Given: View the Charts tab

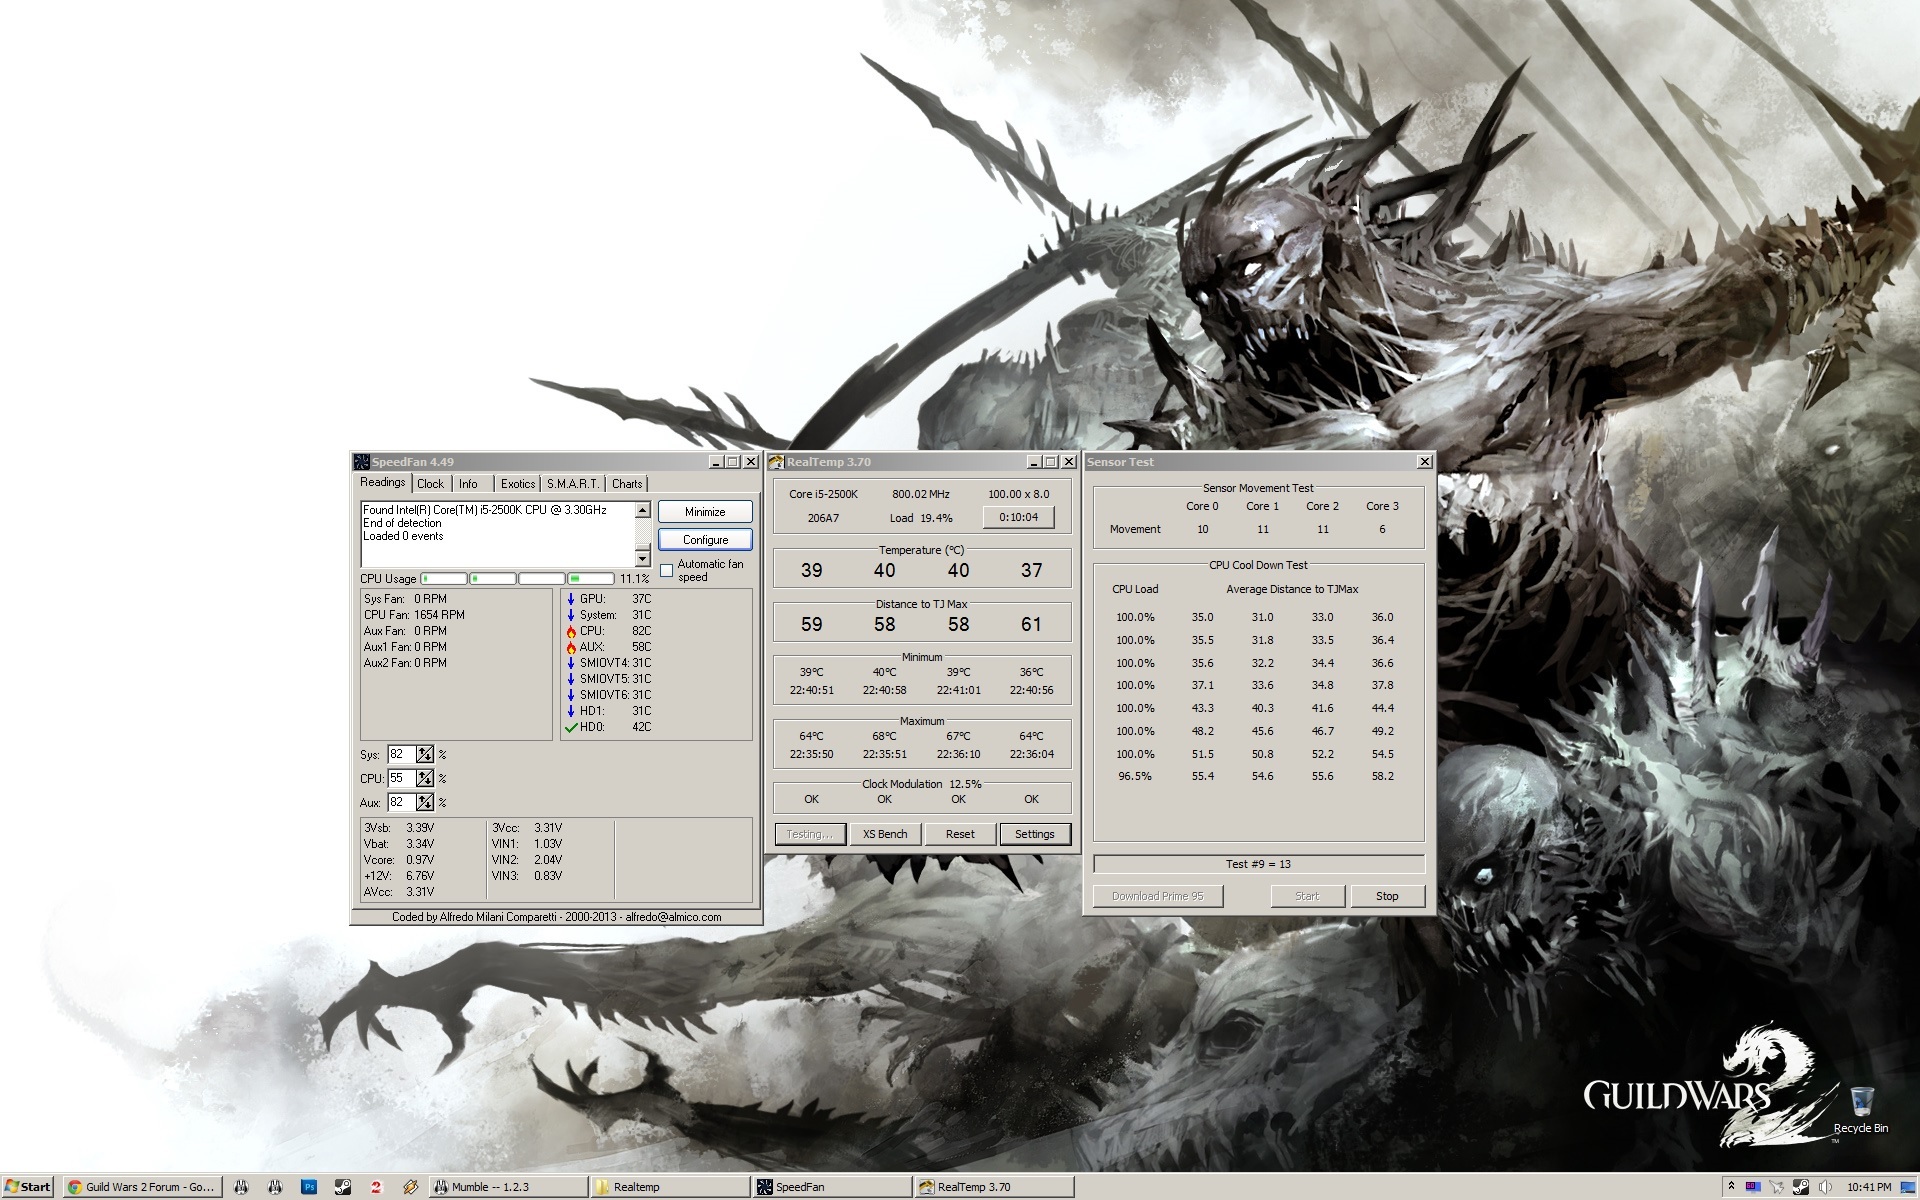Looking at the screenshot, I should pos(627,484).
